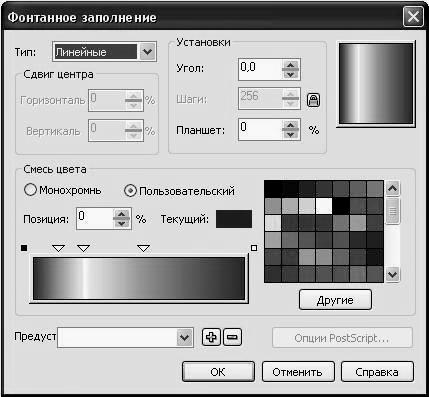Viewport: 429px width, 397px height.
Task: Click the fountain fill preview thumbnail
Action: [x=376, y=84]
